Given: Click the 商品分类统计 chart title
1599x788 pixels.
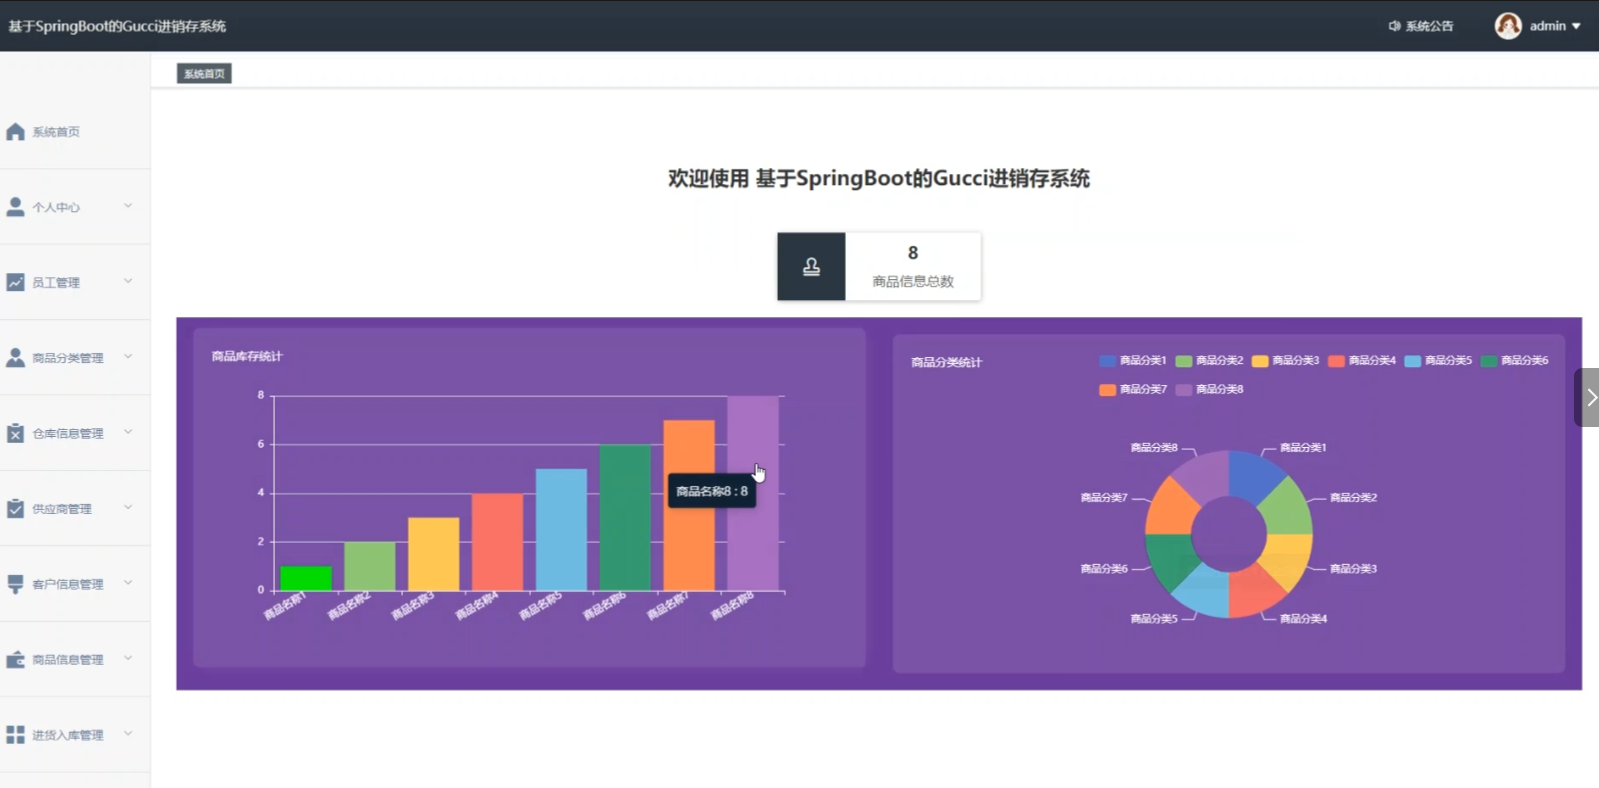Looking at the screenshot, I should click(947, 362).
